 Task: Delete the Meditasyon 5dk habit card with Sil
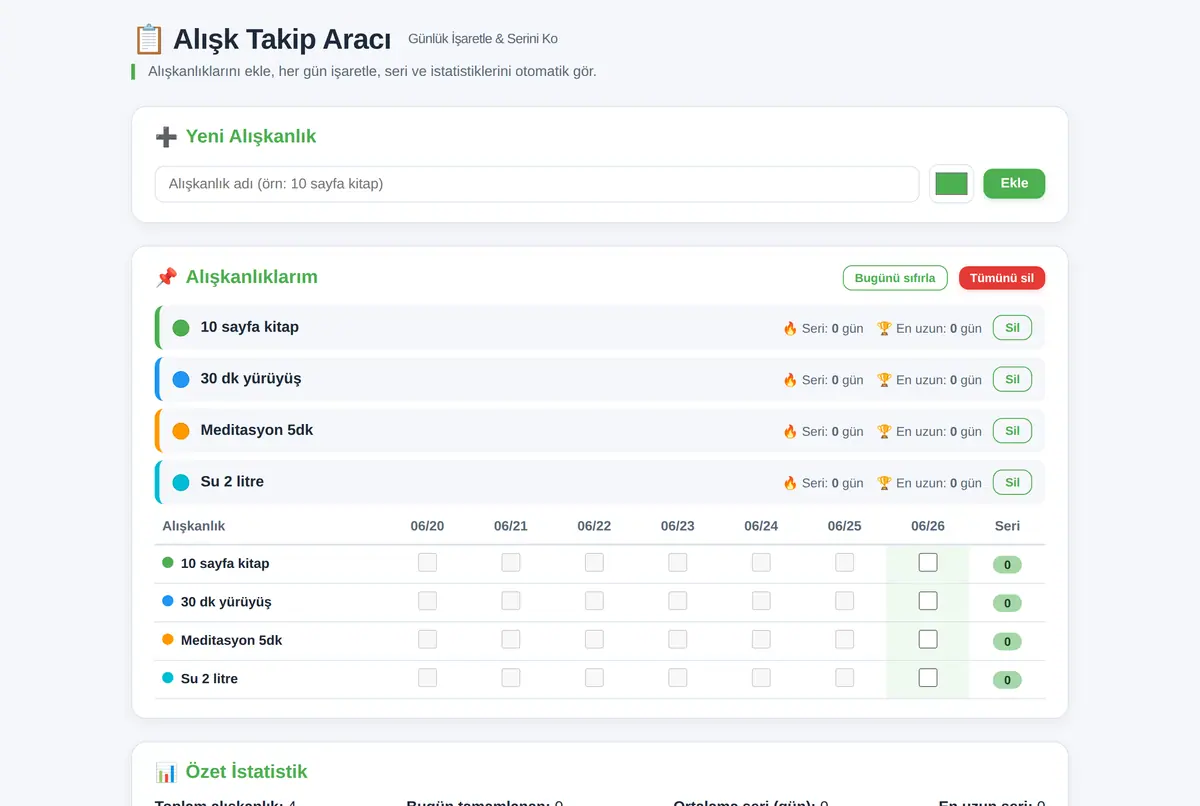(x=1012, y=430)
